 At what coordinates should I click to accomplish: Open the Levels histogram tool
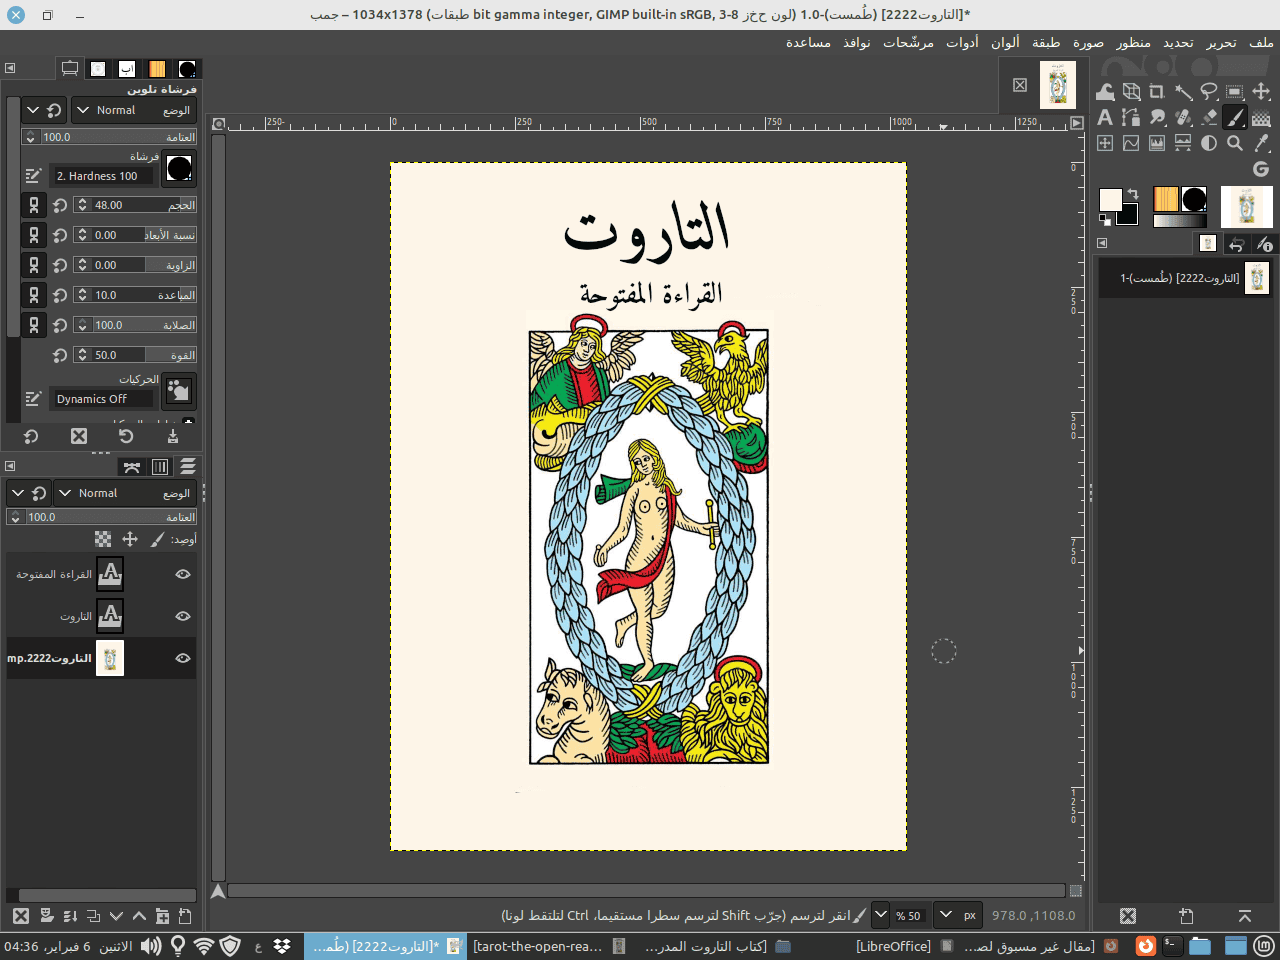[1157, 143]
